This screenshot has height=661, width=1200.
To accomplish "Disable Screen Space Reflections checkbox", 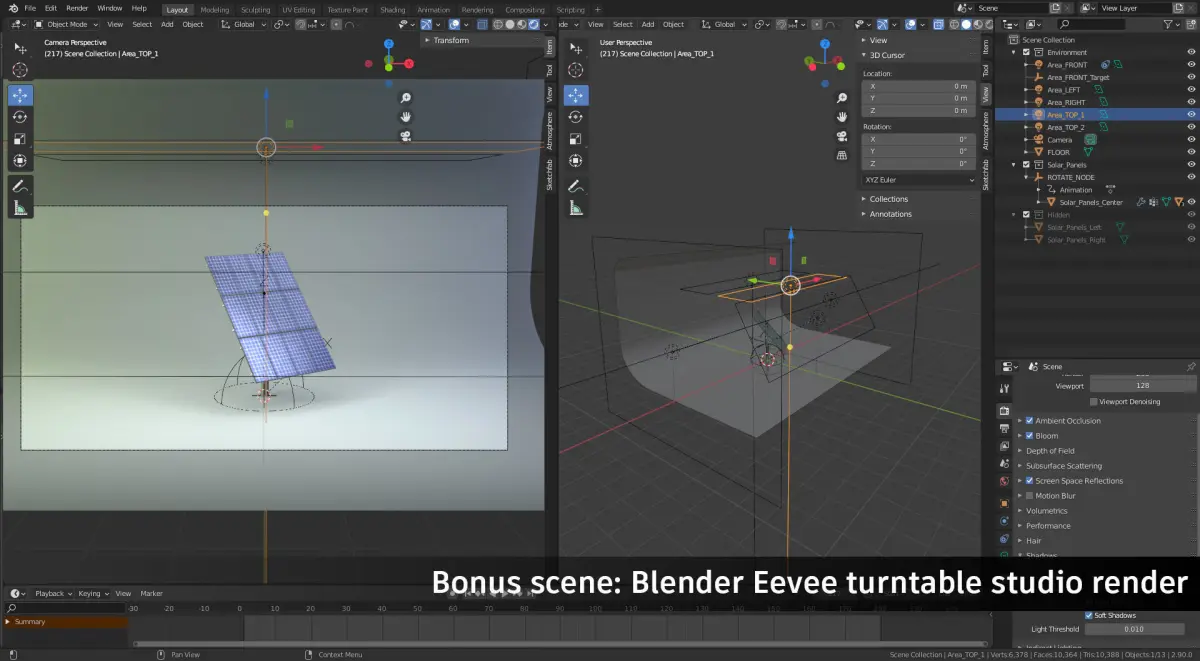I will click(x=1029, y=481).
